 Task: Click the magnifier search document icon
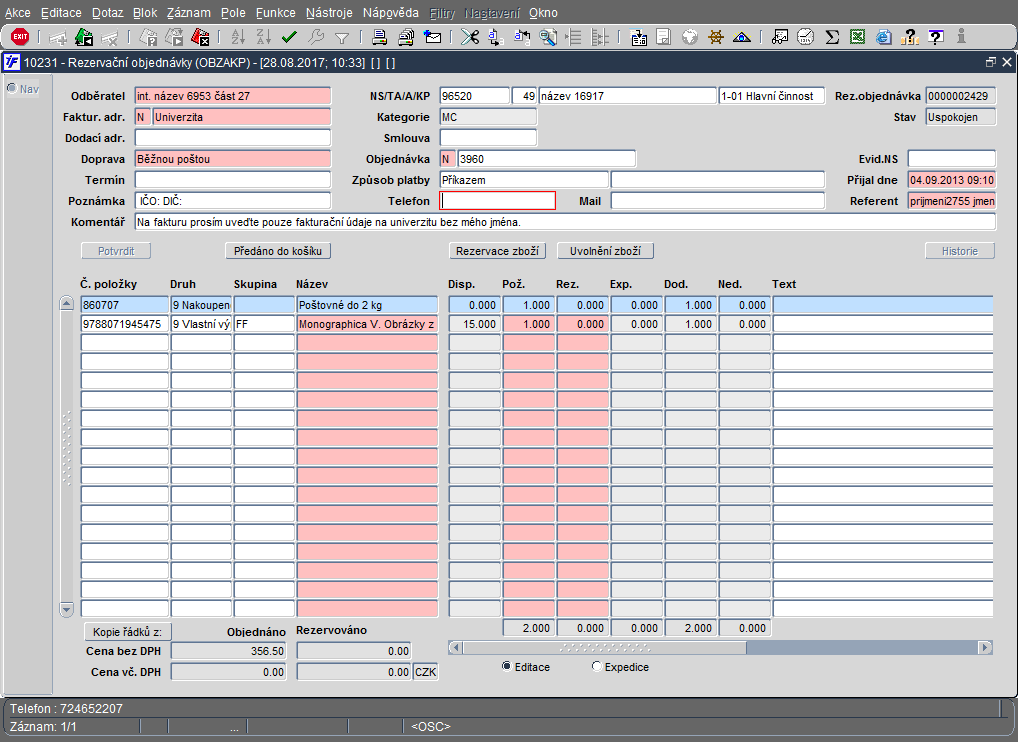tap(548, 37)
